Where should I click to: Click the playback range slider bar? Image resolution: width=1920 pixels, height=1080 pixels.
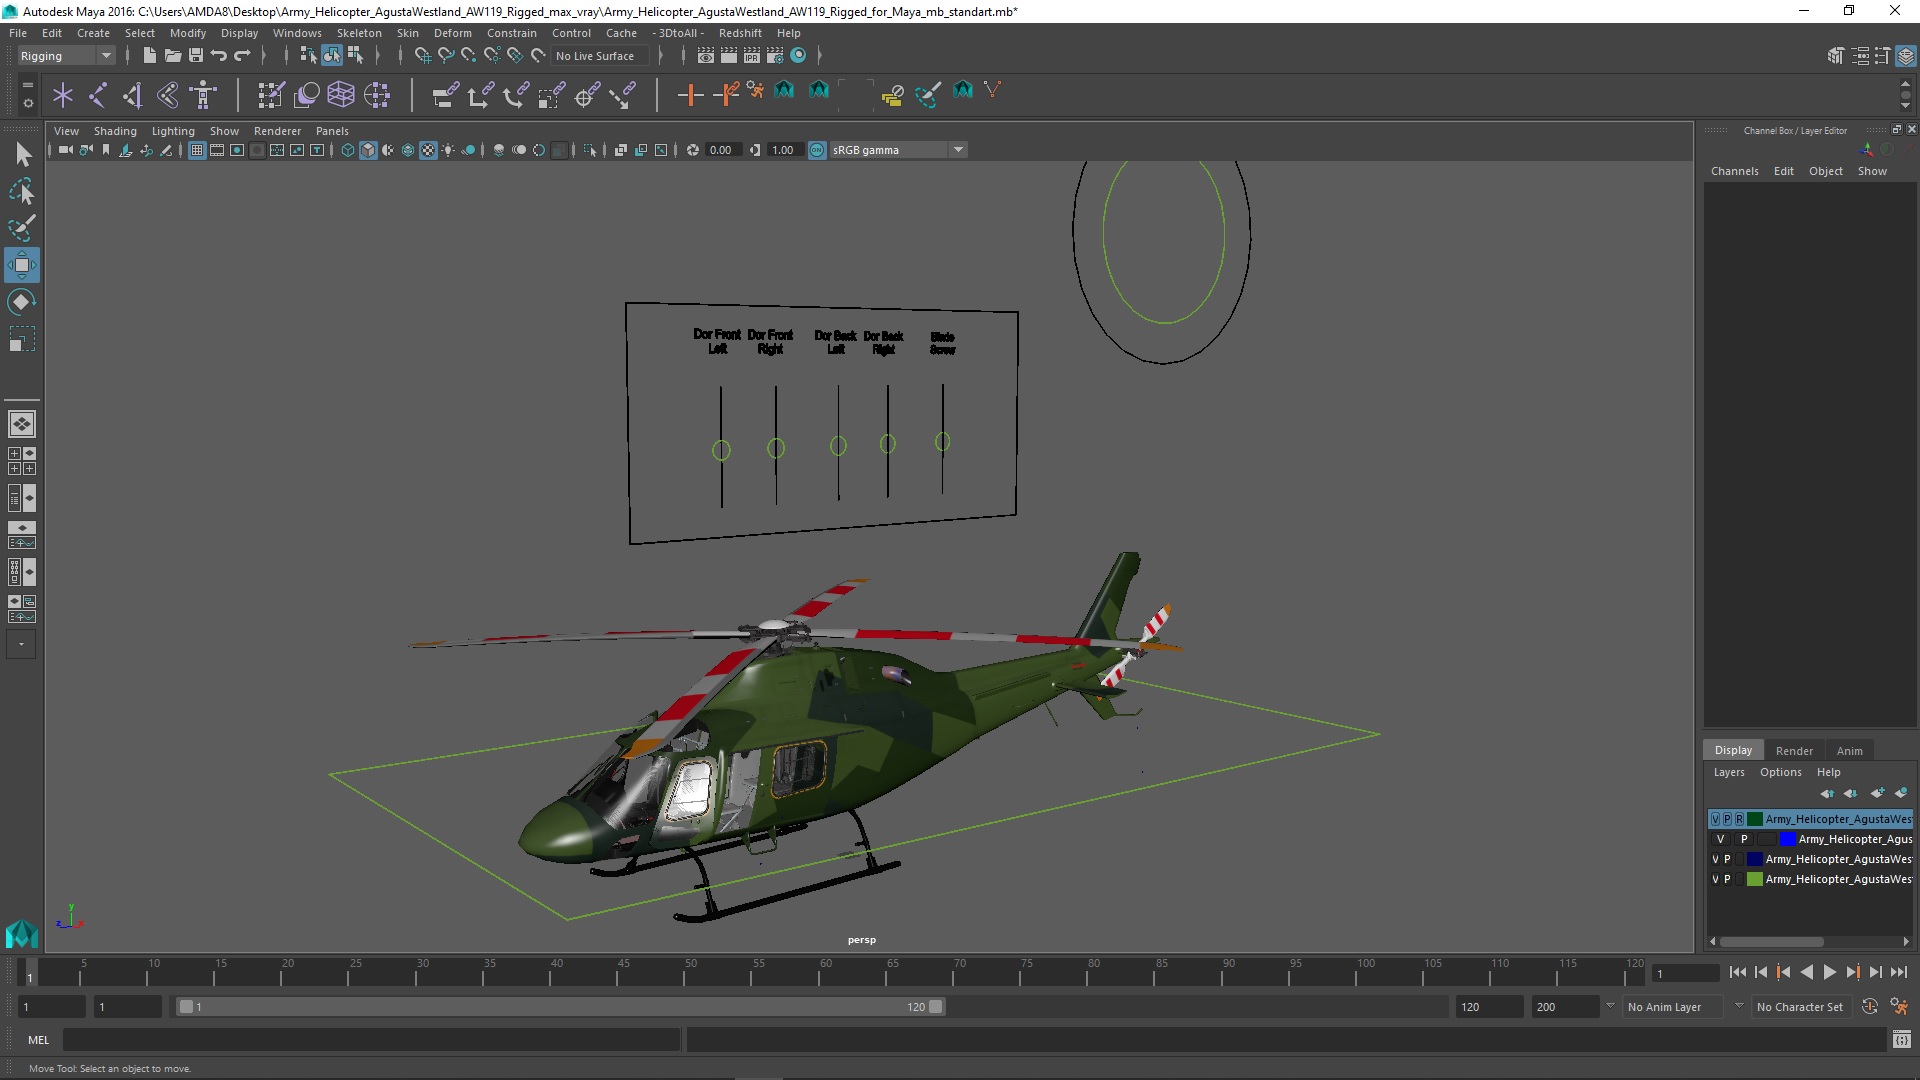560,1007
